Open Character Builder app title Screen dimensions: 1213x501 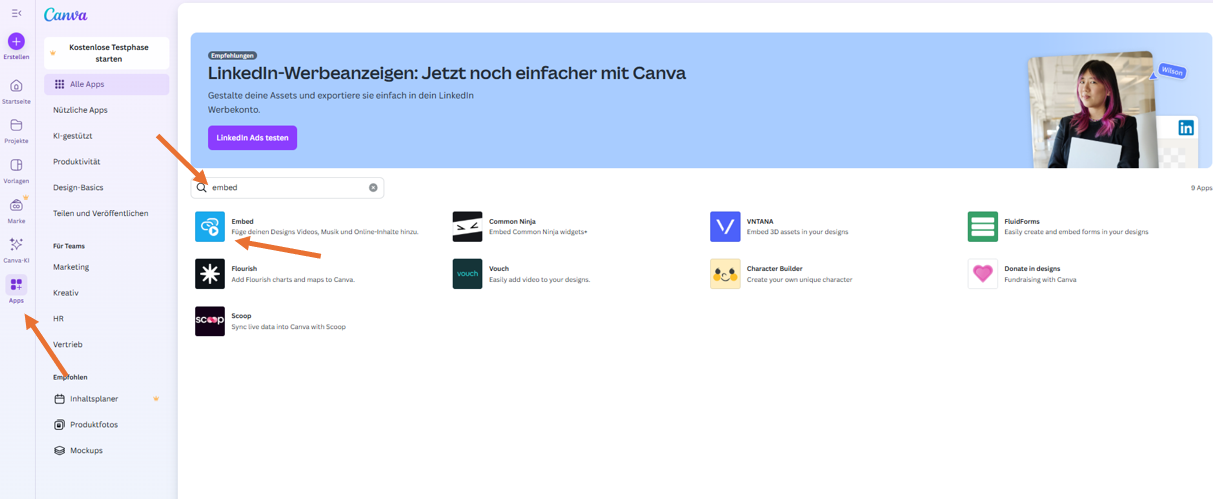775,268
